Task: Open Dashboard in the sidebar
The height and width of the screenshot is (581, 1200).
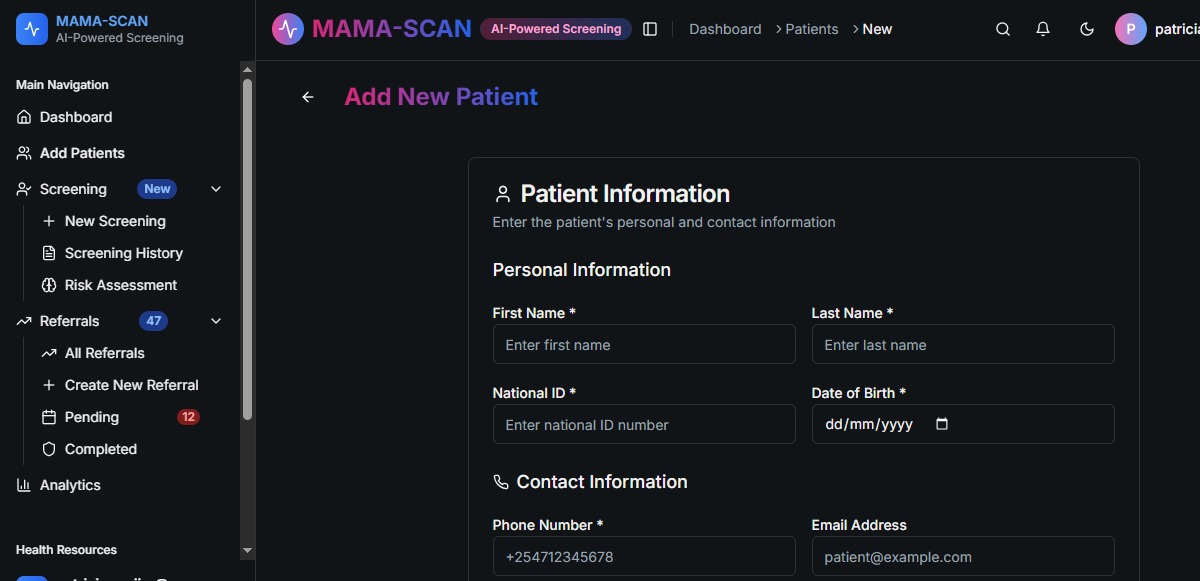Action: (76, 117)
